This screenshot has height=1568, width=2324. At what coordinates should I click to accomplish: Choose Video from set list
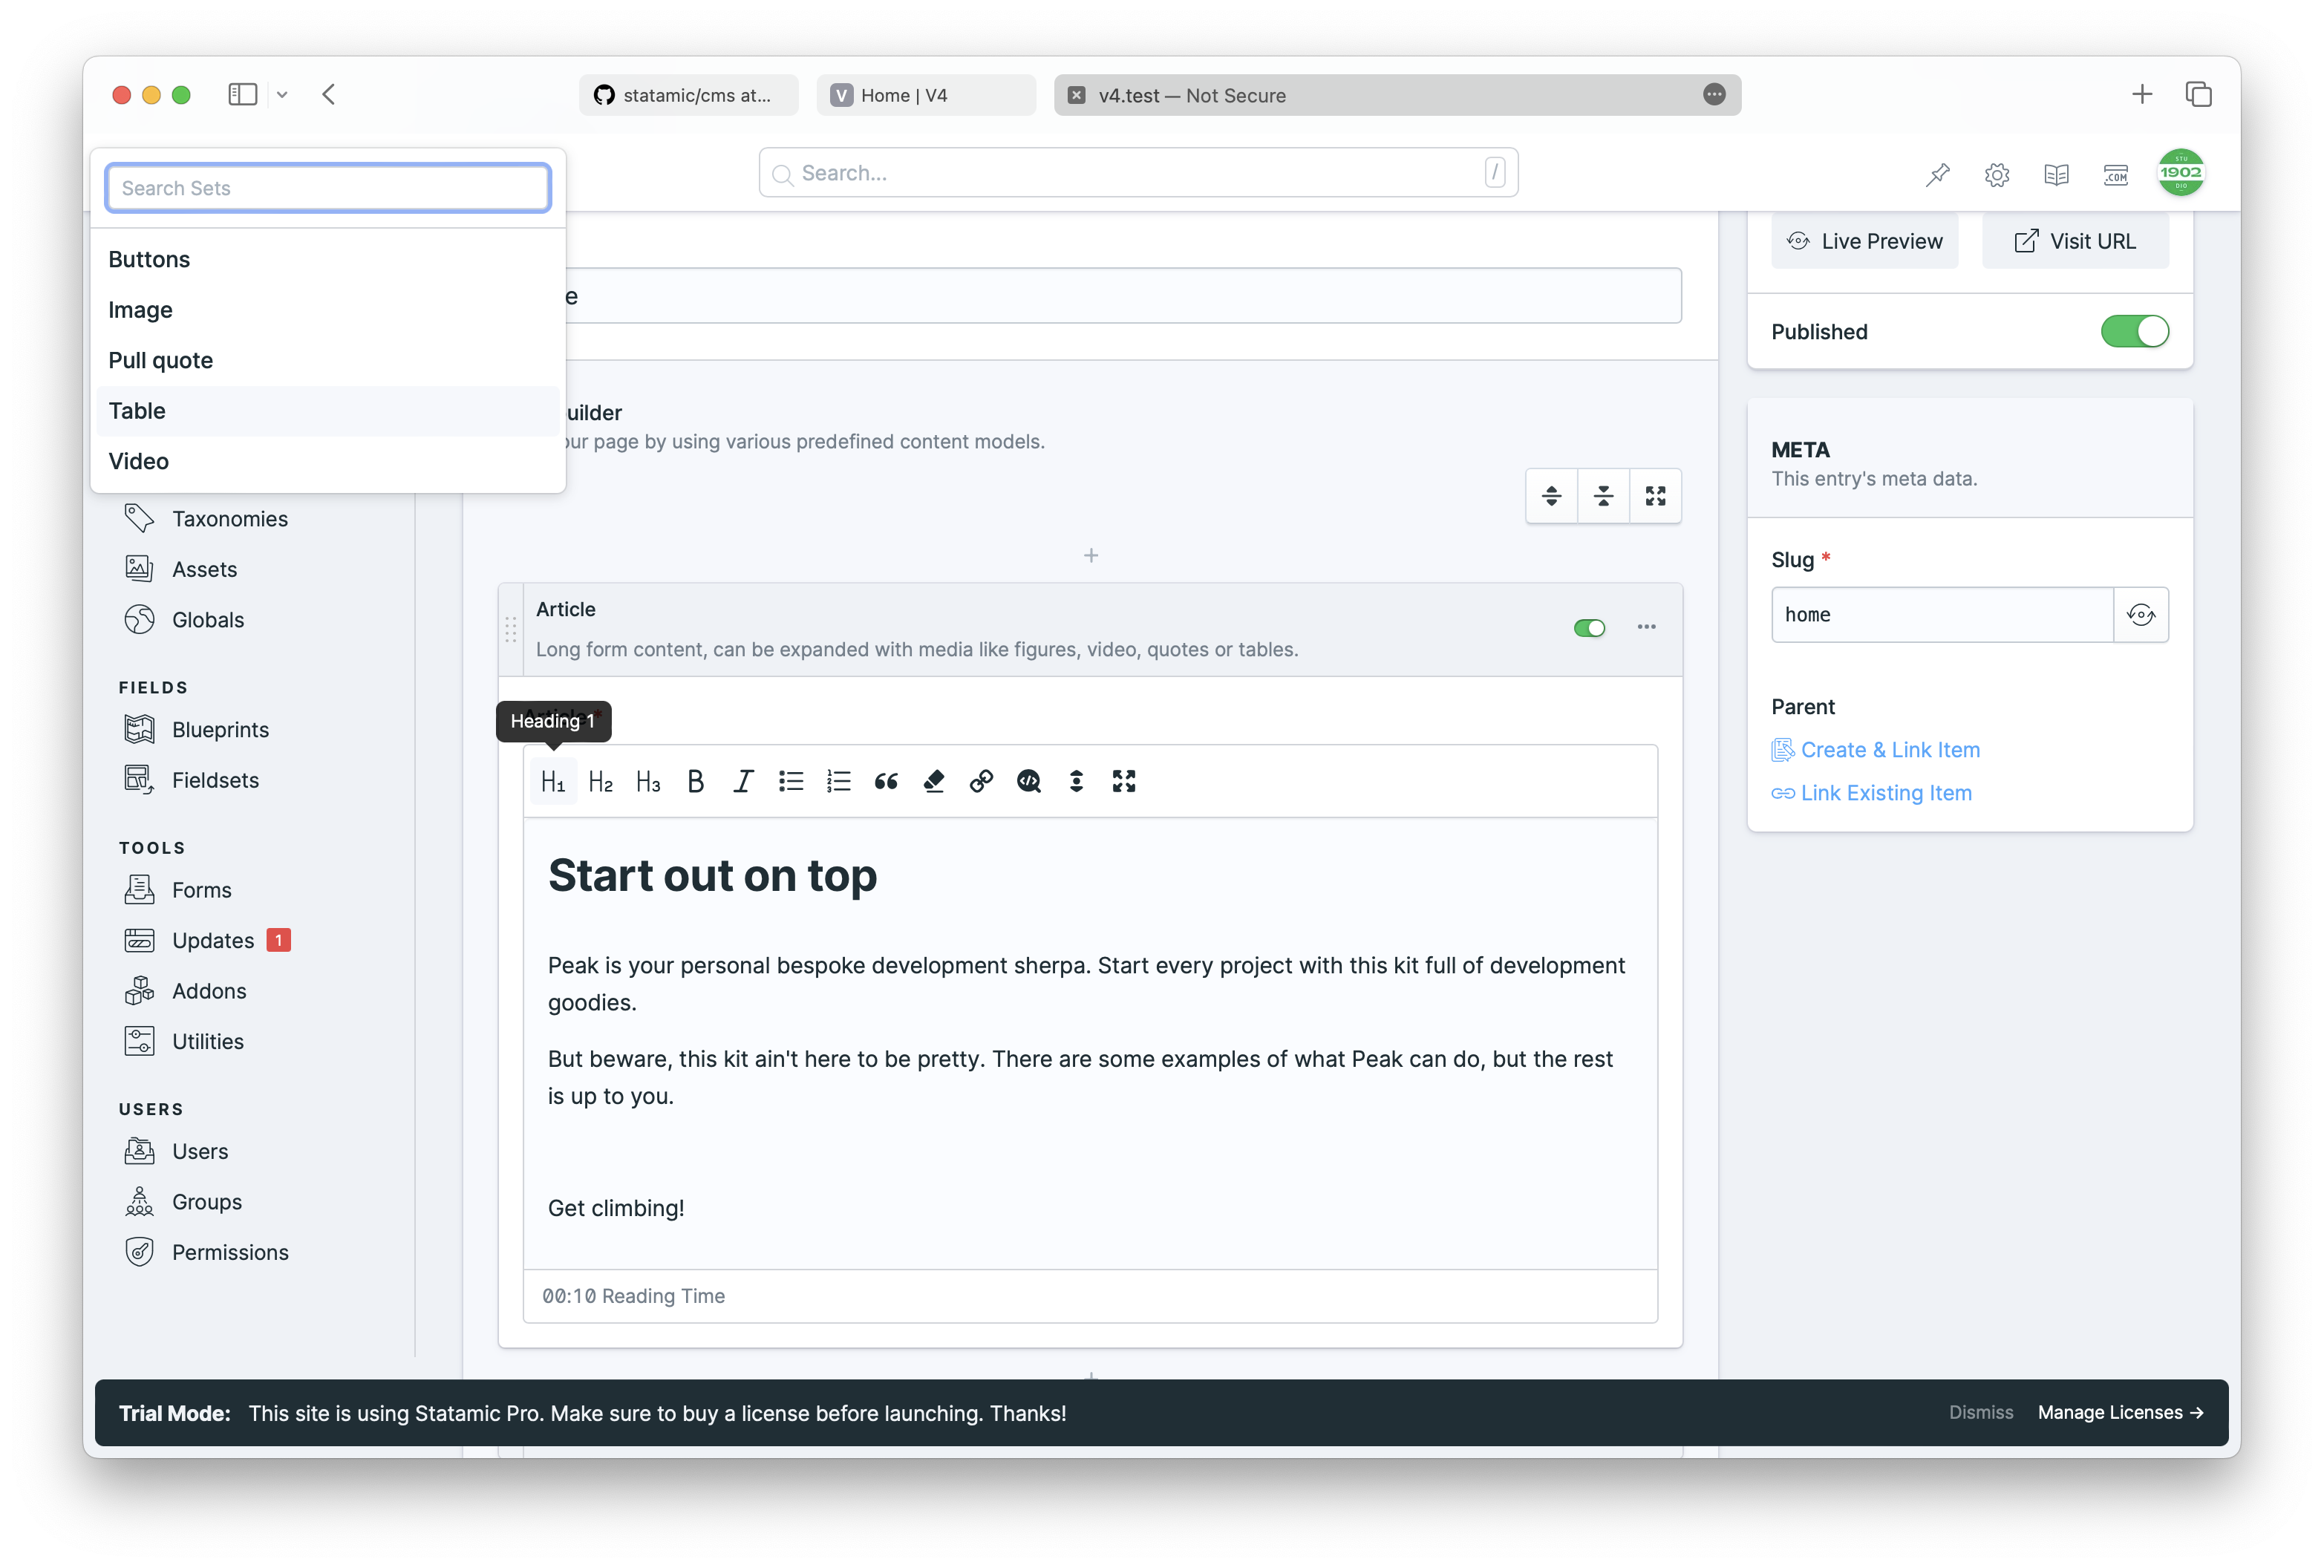coord(328,462)
